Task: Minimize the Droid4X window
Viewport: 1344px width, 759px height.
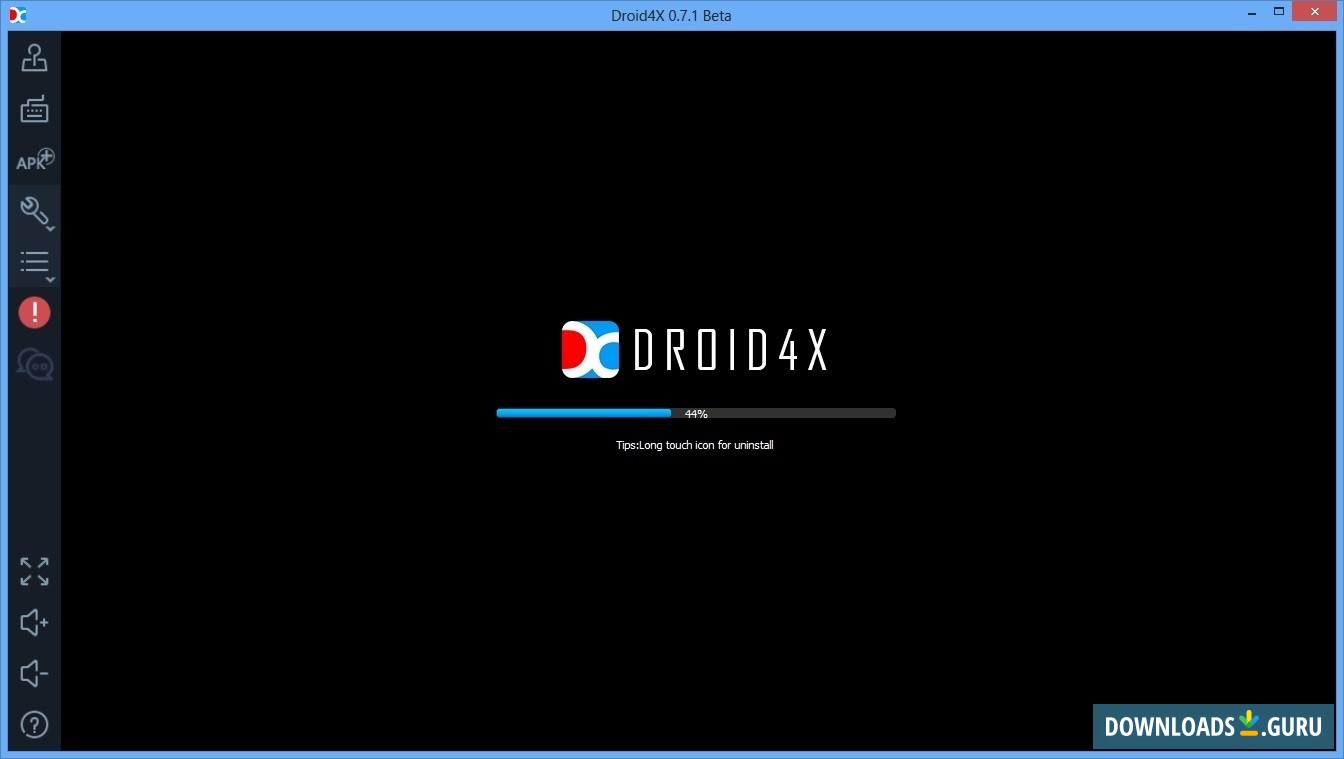Action: tap(1252, 12)
